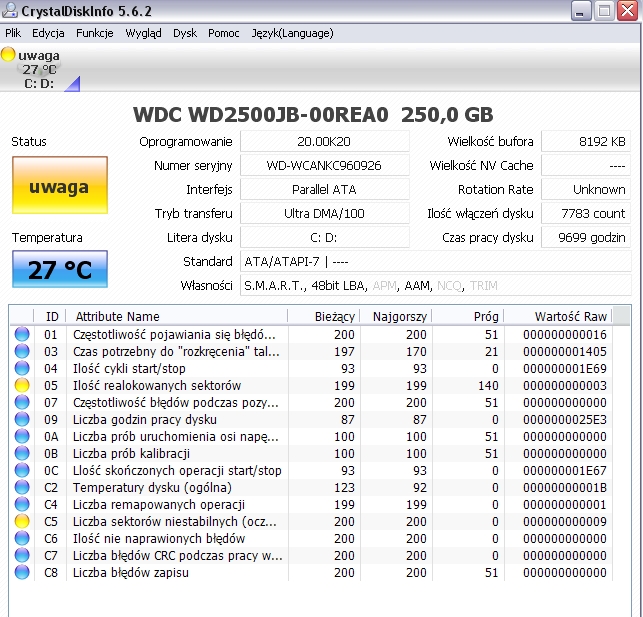The width and height of the screenshot is (643, 617).
Task: Select row Liczba błędów zapisu
Action: [x=311, y=573]
